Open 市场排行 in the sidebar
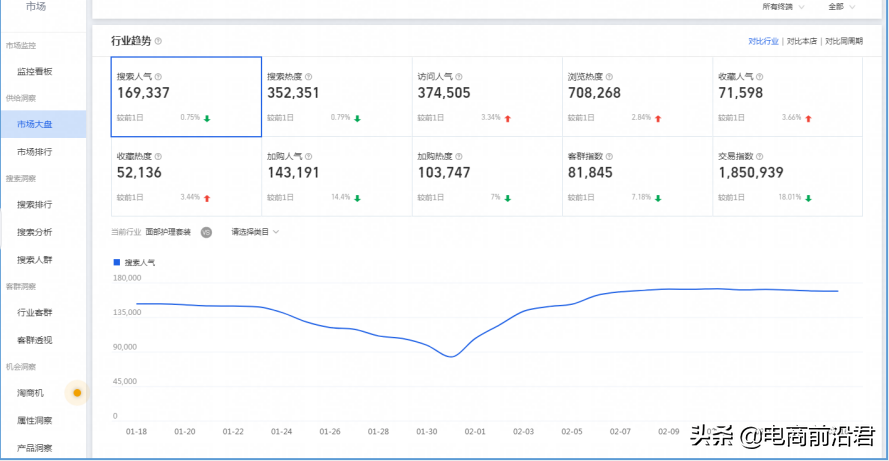 point(35,152)
